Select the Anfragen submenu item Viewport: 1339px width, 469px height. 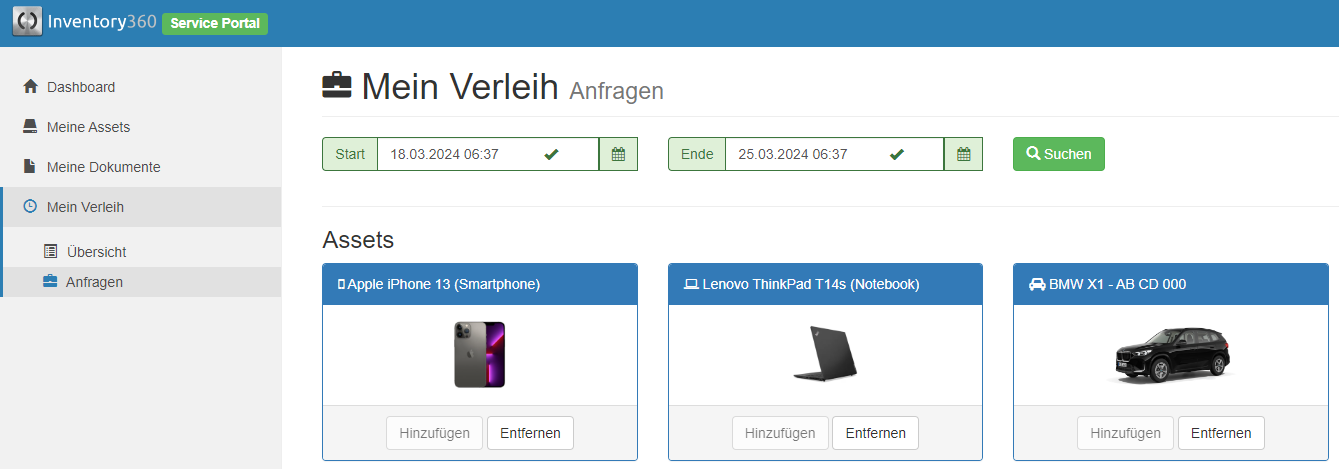(140, 282)
